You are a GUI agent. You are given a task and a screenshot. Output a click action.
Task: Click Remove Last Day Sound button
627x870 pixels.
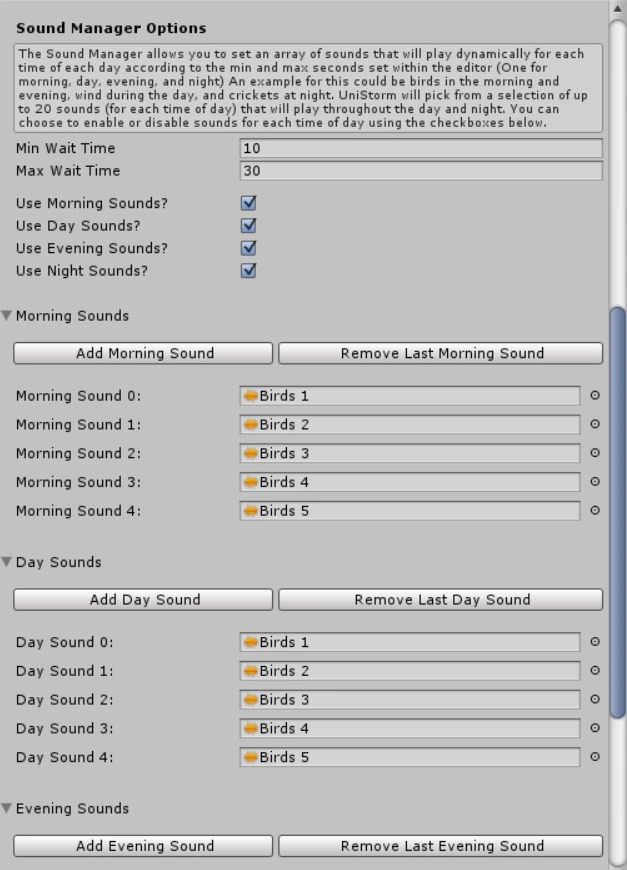441,600
